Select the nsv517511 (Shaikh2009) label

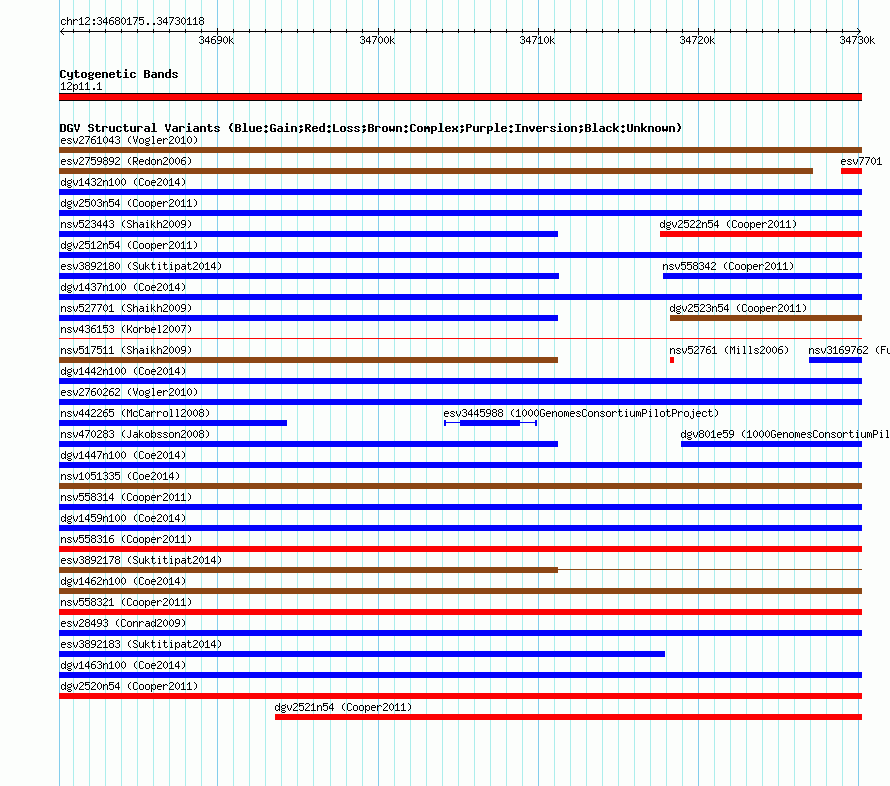coord(126,350)
